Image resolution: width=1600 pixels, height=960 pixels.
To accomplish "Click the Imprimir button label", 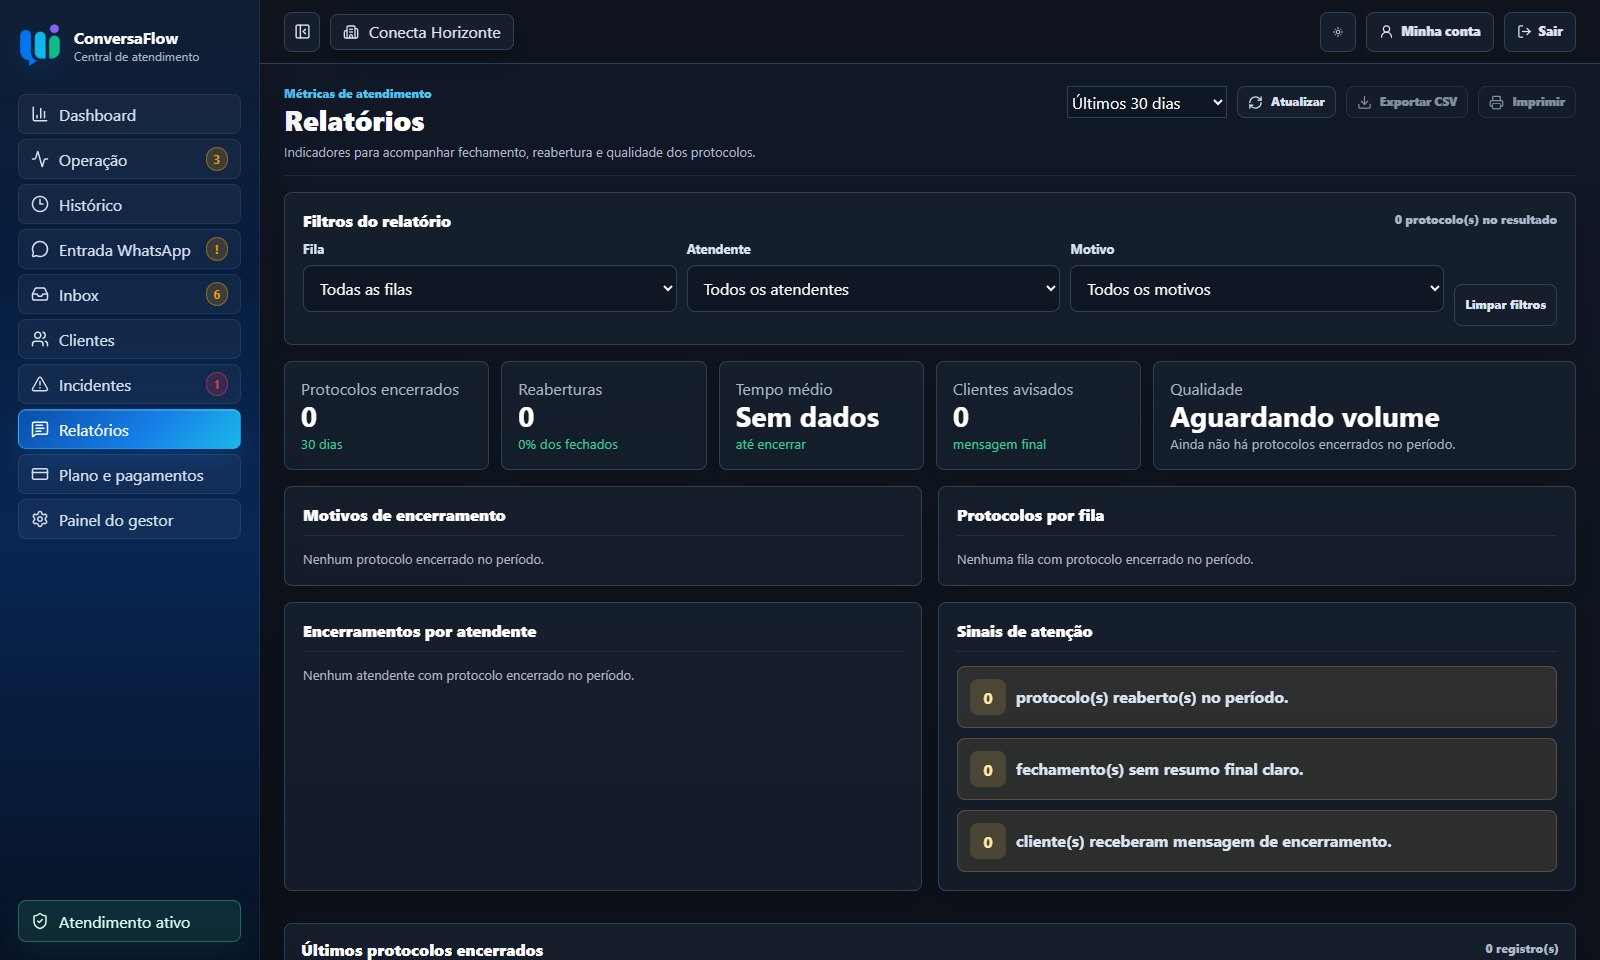I will click(1538, 102).
